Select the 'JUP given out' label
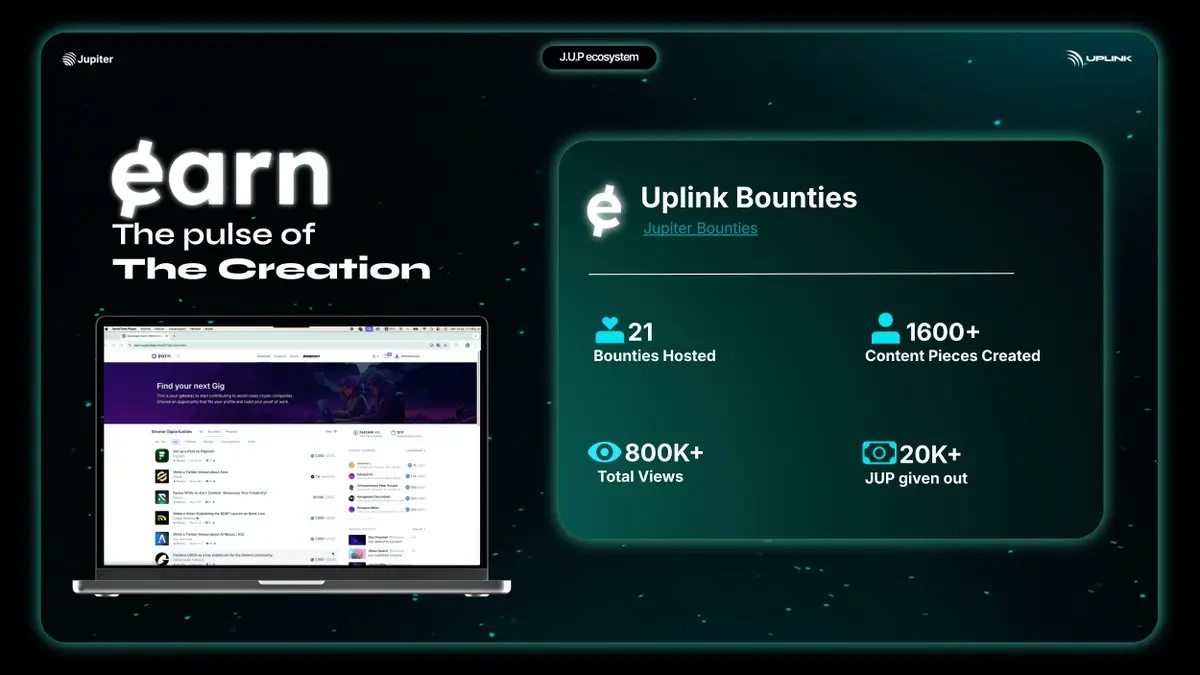 pos(916,478)
